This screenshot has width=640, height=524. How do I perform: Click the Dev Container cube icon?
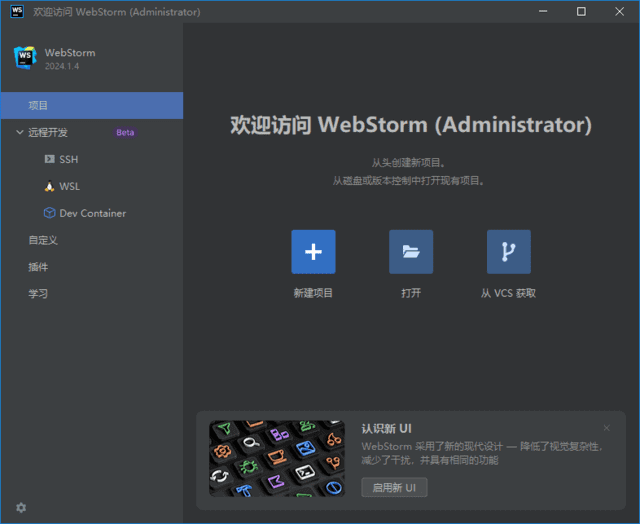click(50, 213)
